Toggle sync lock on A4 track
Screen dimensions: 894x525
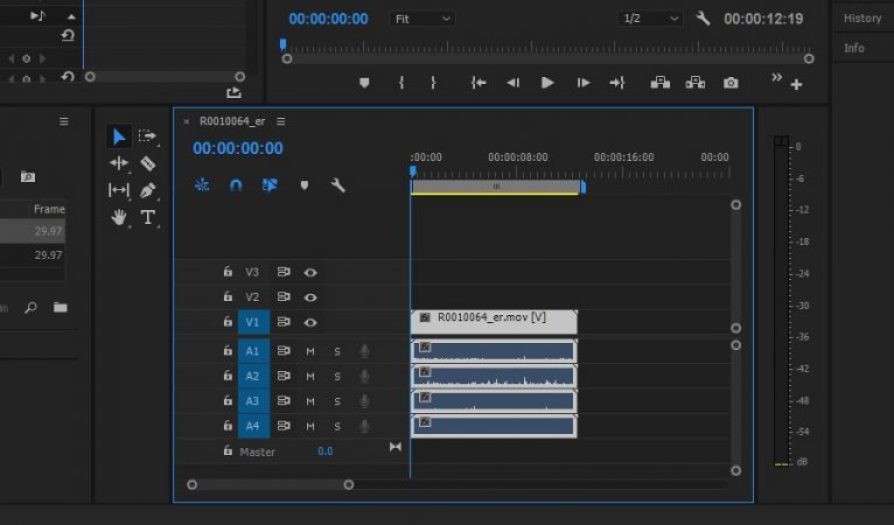click(x=283, y=426)
